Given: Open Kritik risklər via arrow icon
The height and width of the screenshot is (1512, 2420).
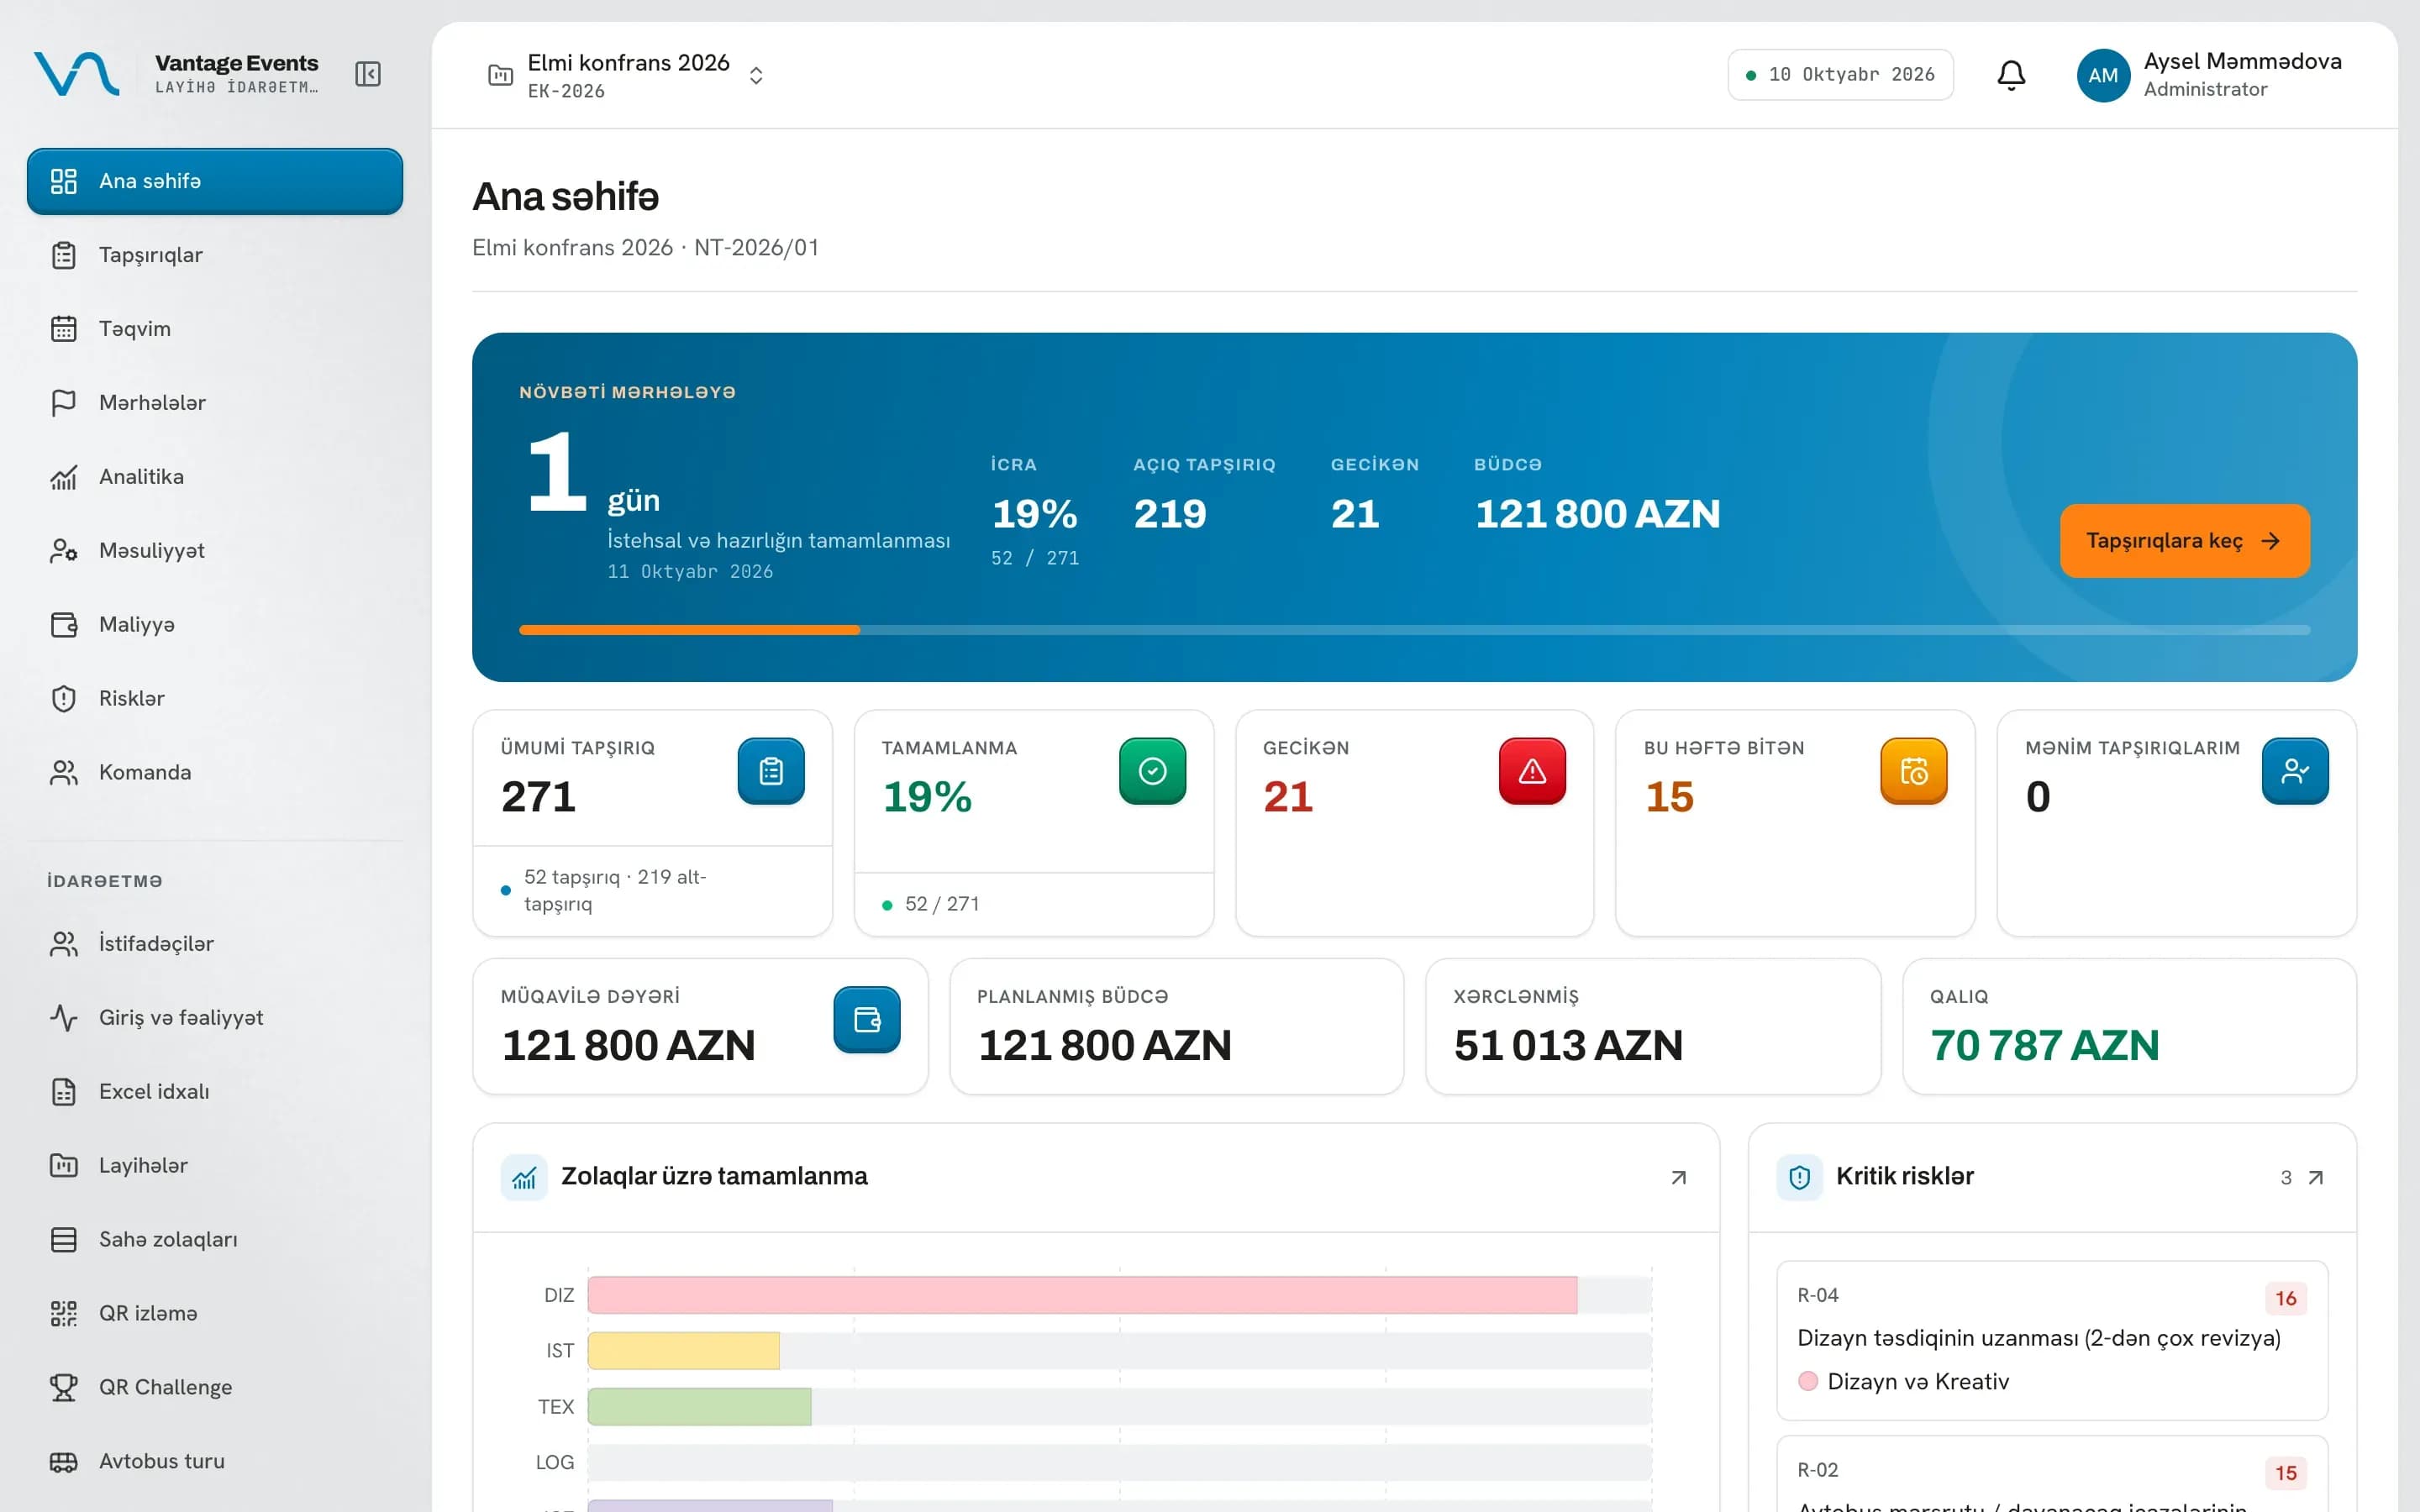Looking at the screenshot, I should tap(2315, 1178).
